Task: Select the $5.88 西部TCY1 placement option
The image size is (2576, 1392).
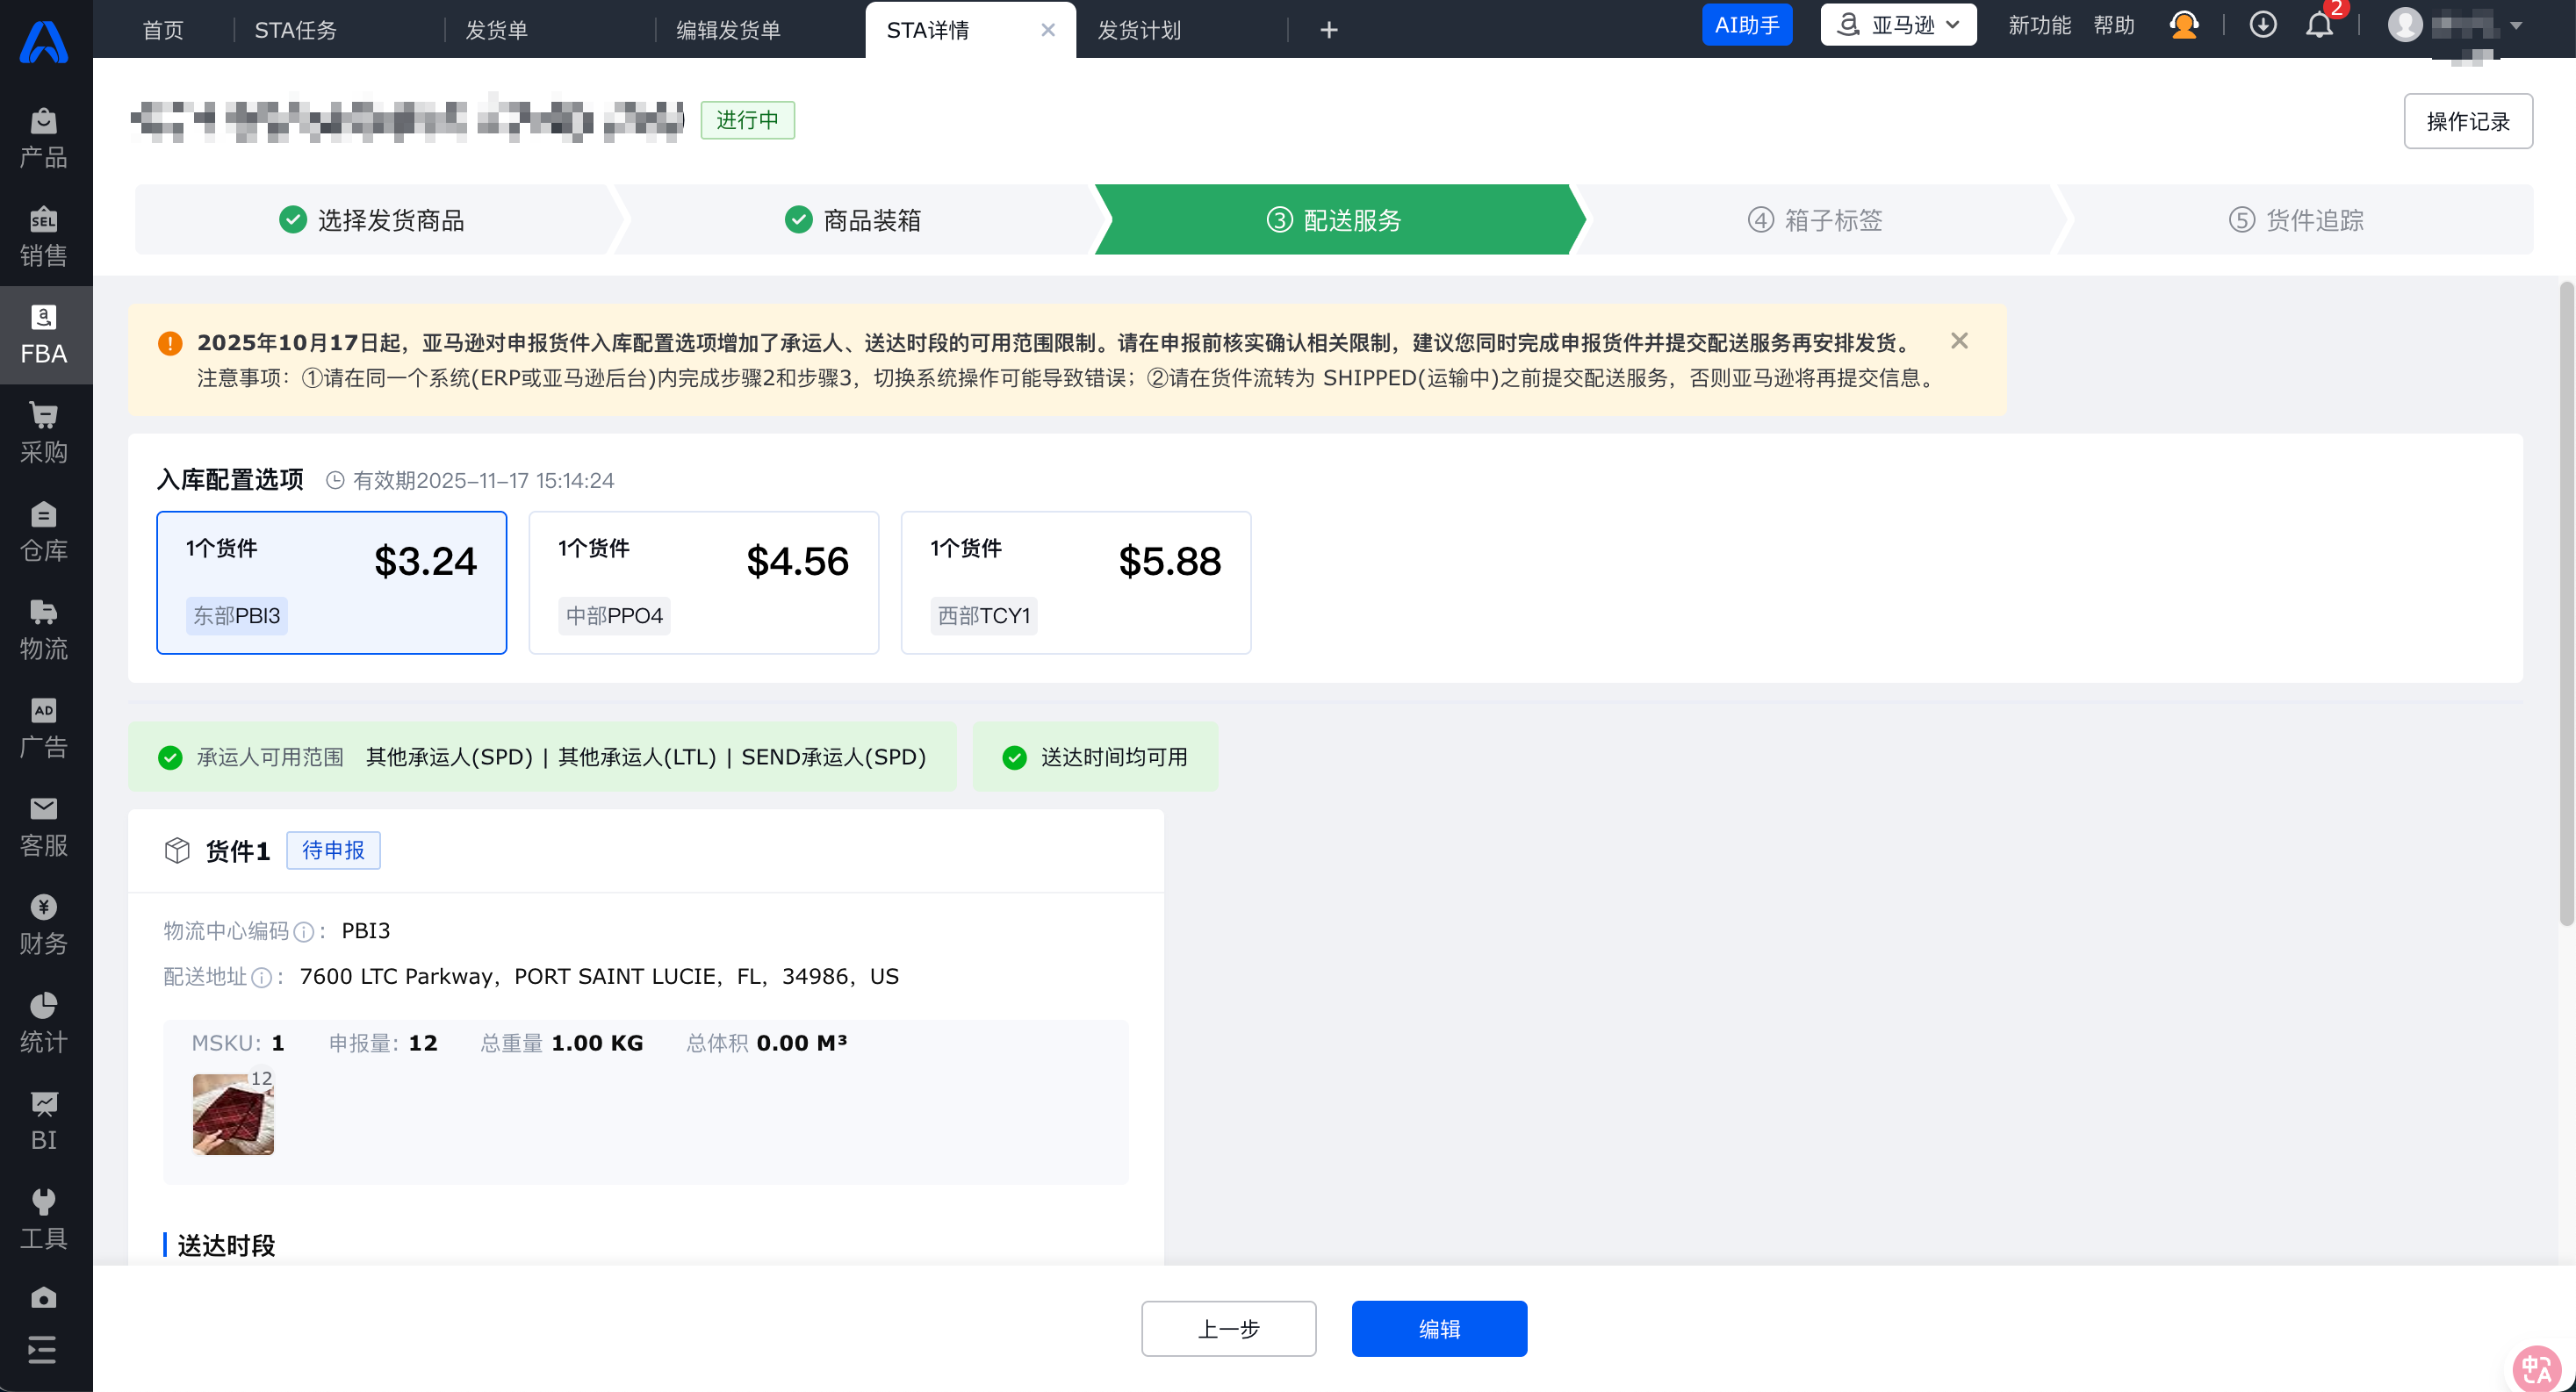Action: point(1076,583)
